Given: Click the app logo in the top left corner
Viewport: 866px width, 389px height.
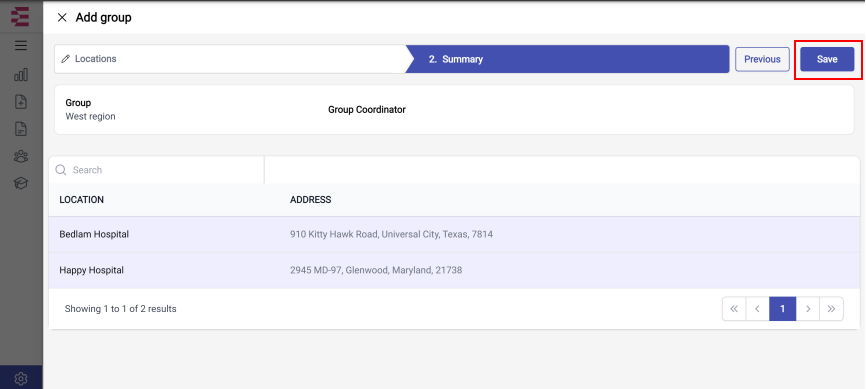Looking at the screenshot, I should [x=20, y=17].
